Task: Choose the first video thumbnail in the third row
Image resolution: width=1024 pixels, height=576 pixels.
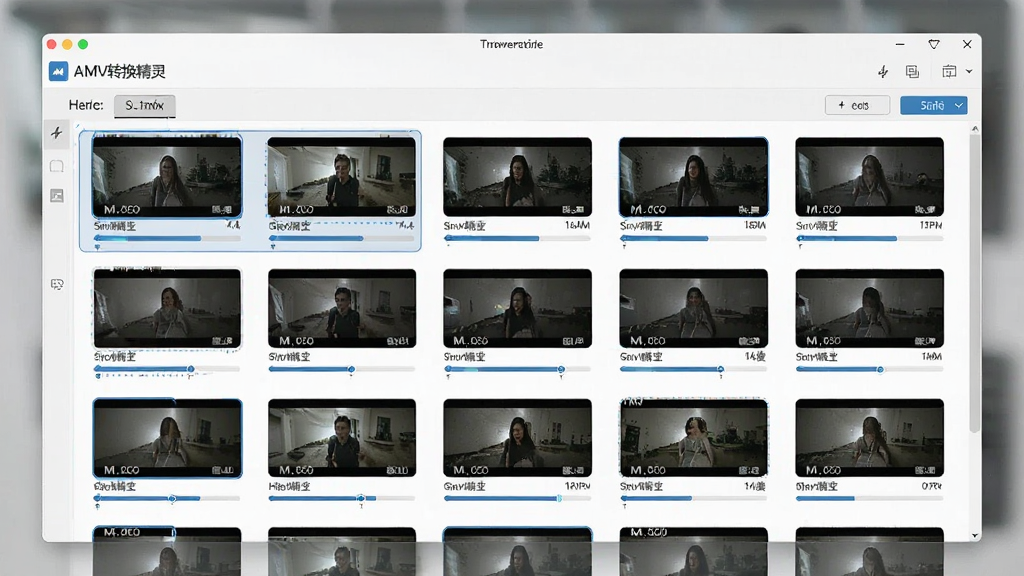Action: pyautogui.click(x=167, y=438)
